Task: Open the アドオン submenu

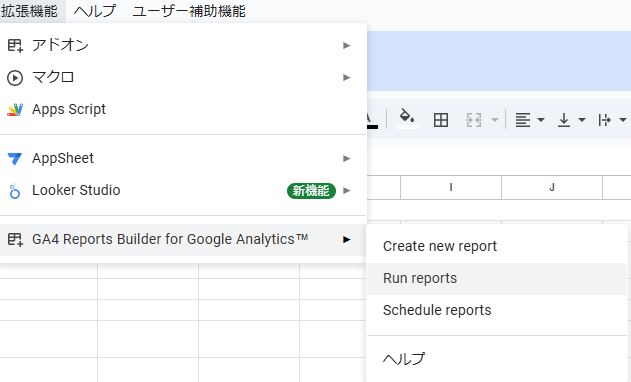Action: [x=183, y=45]
